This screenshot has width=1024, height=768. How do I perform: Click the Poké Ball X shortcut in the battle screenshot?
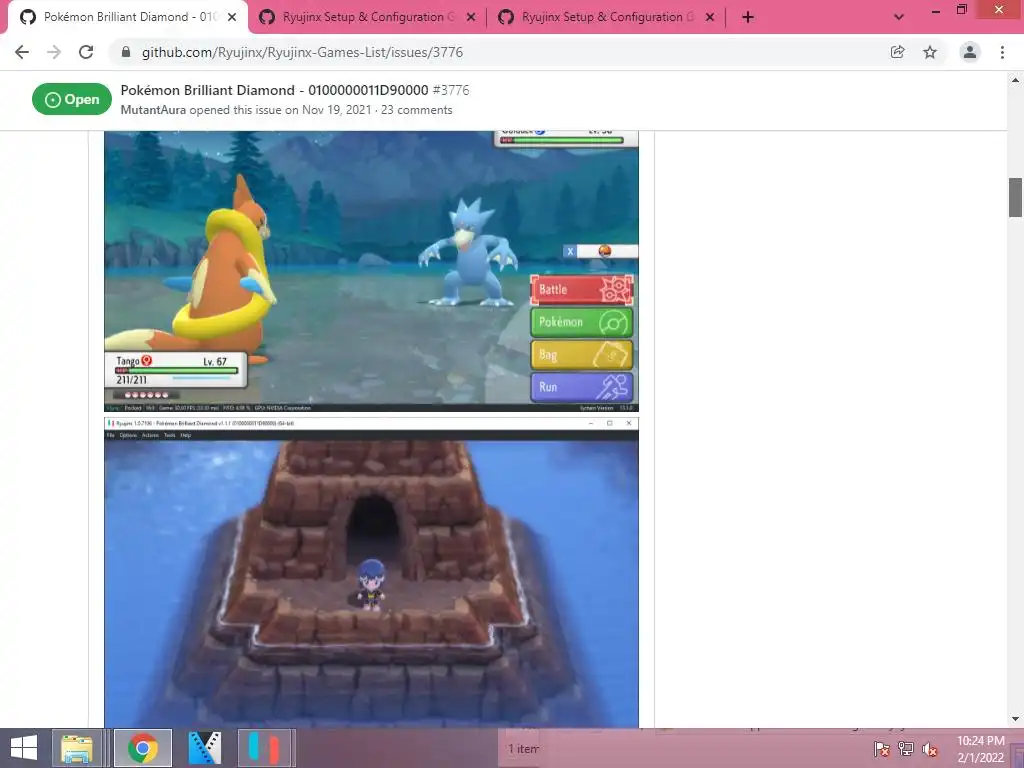coord(600,251)
